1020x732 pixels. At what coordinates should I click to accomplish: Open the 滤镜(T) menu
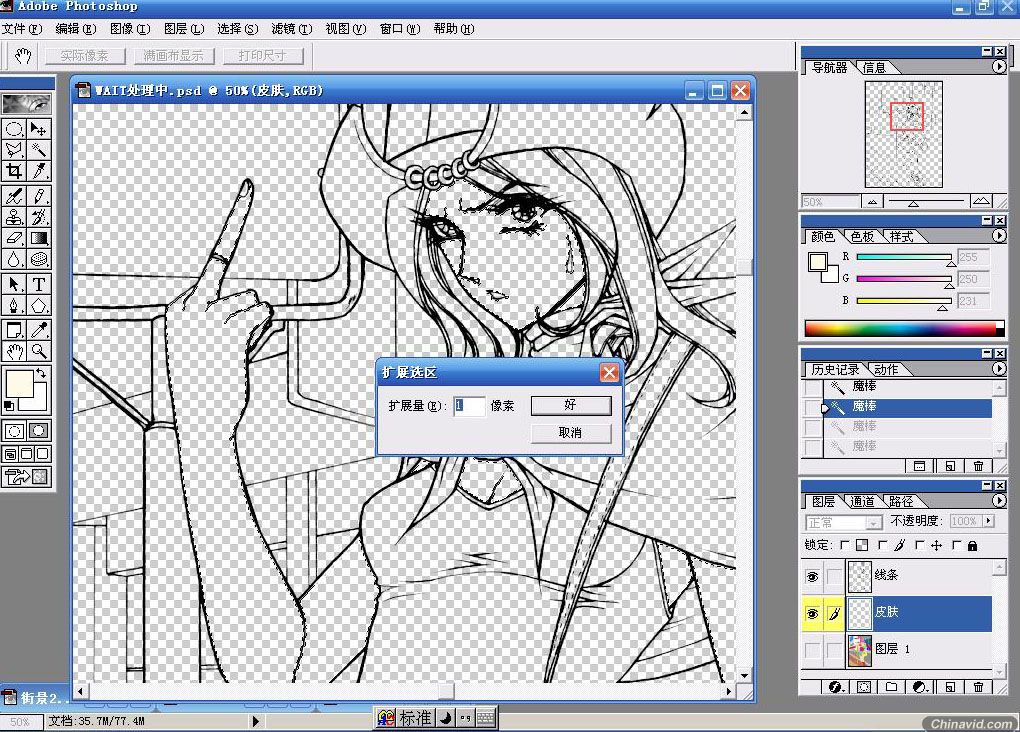[x=291, y=29]
